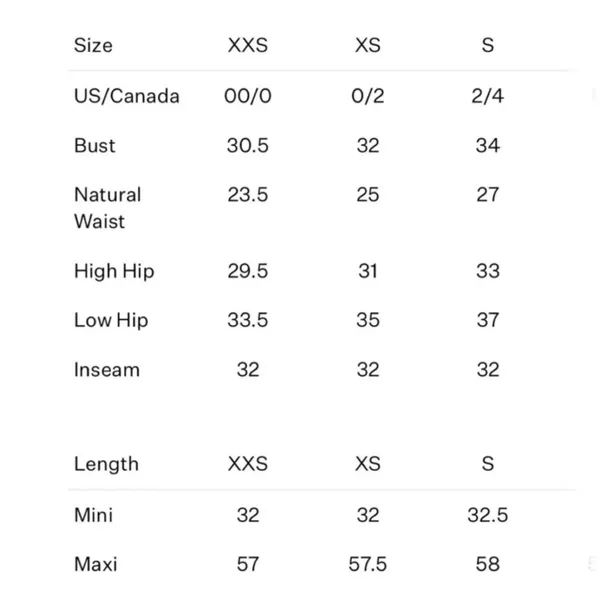Select the US/Canada value 00/0
Image resolution: width=600 pixels, height=600 pixels.
[248, 96]
